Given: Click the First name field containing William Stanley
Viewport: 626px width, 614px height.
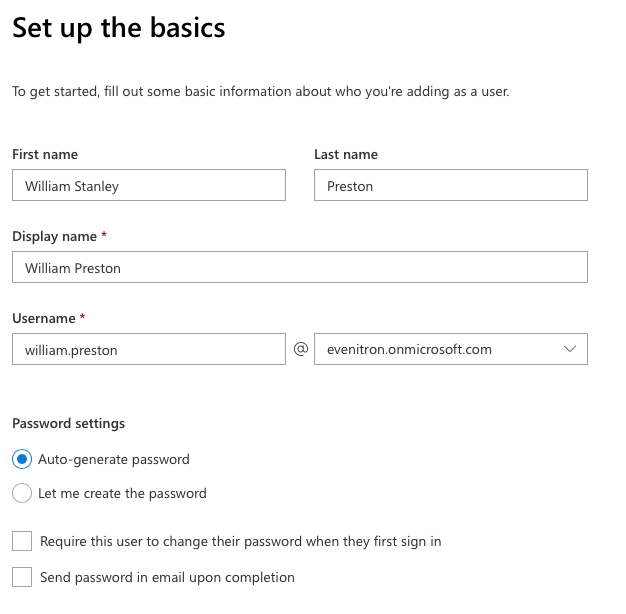Looking at the screenshot, I should (149, 185).
